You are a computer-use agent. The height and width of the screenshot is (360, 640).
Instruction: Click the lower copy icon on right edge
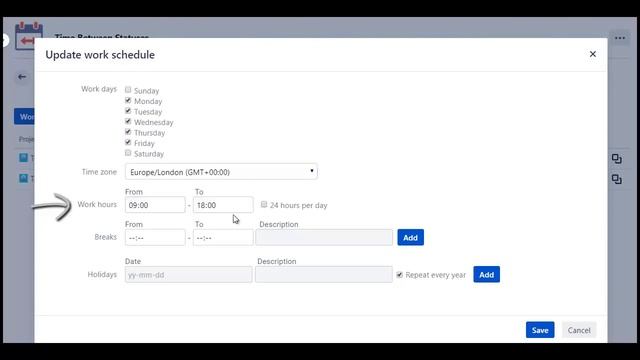pyautogui.click(x=617, y=179)
